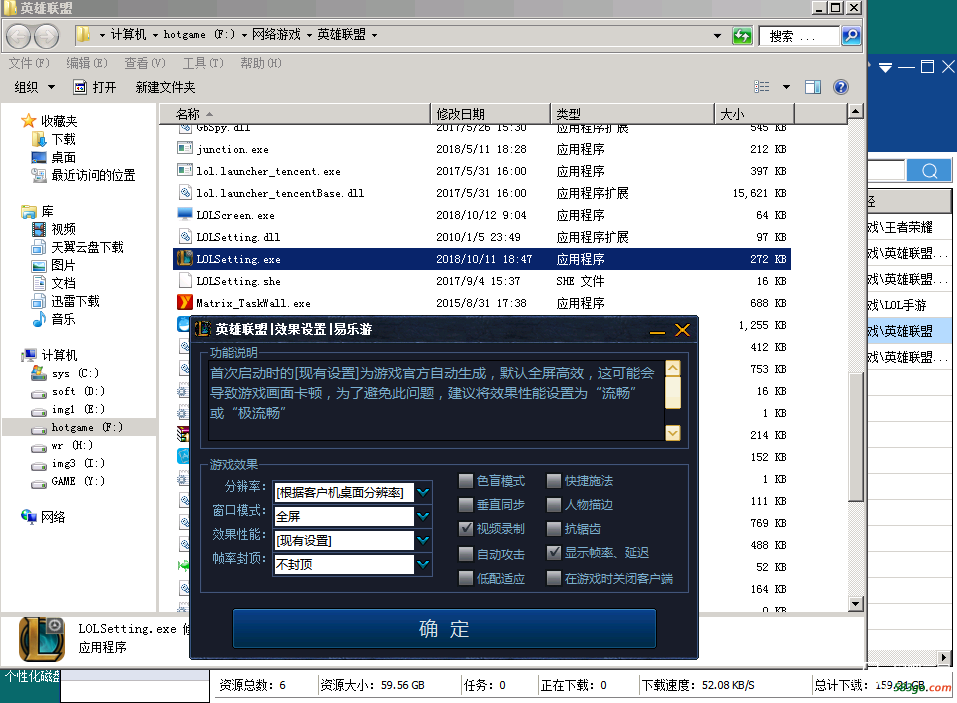Uncheck the 显示帧率、延迟 checkbox
The height and width of the screenshot is (703, 957).
(554, 553)
